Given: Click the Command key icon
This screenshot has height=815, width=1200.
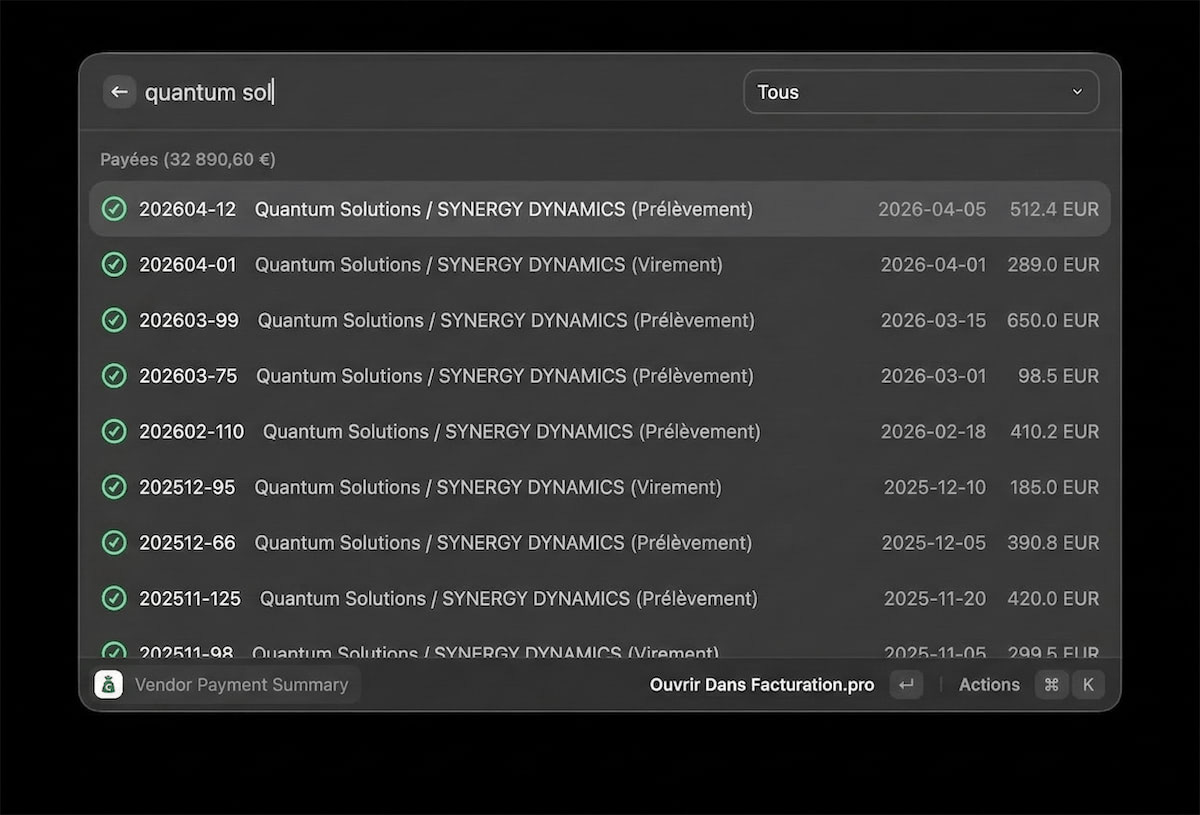Looking at the screenshot, I should click(1051, 685).
